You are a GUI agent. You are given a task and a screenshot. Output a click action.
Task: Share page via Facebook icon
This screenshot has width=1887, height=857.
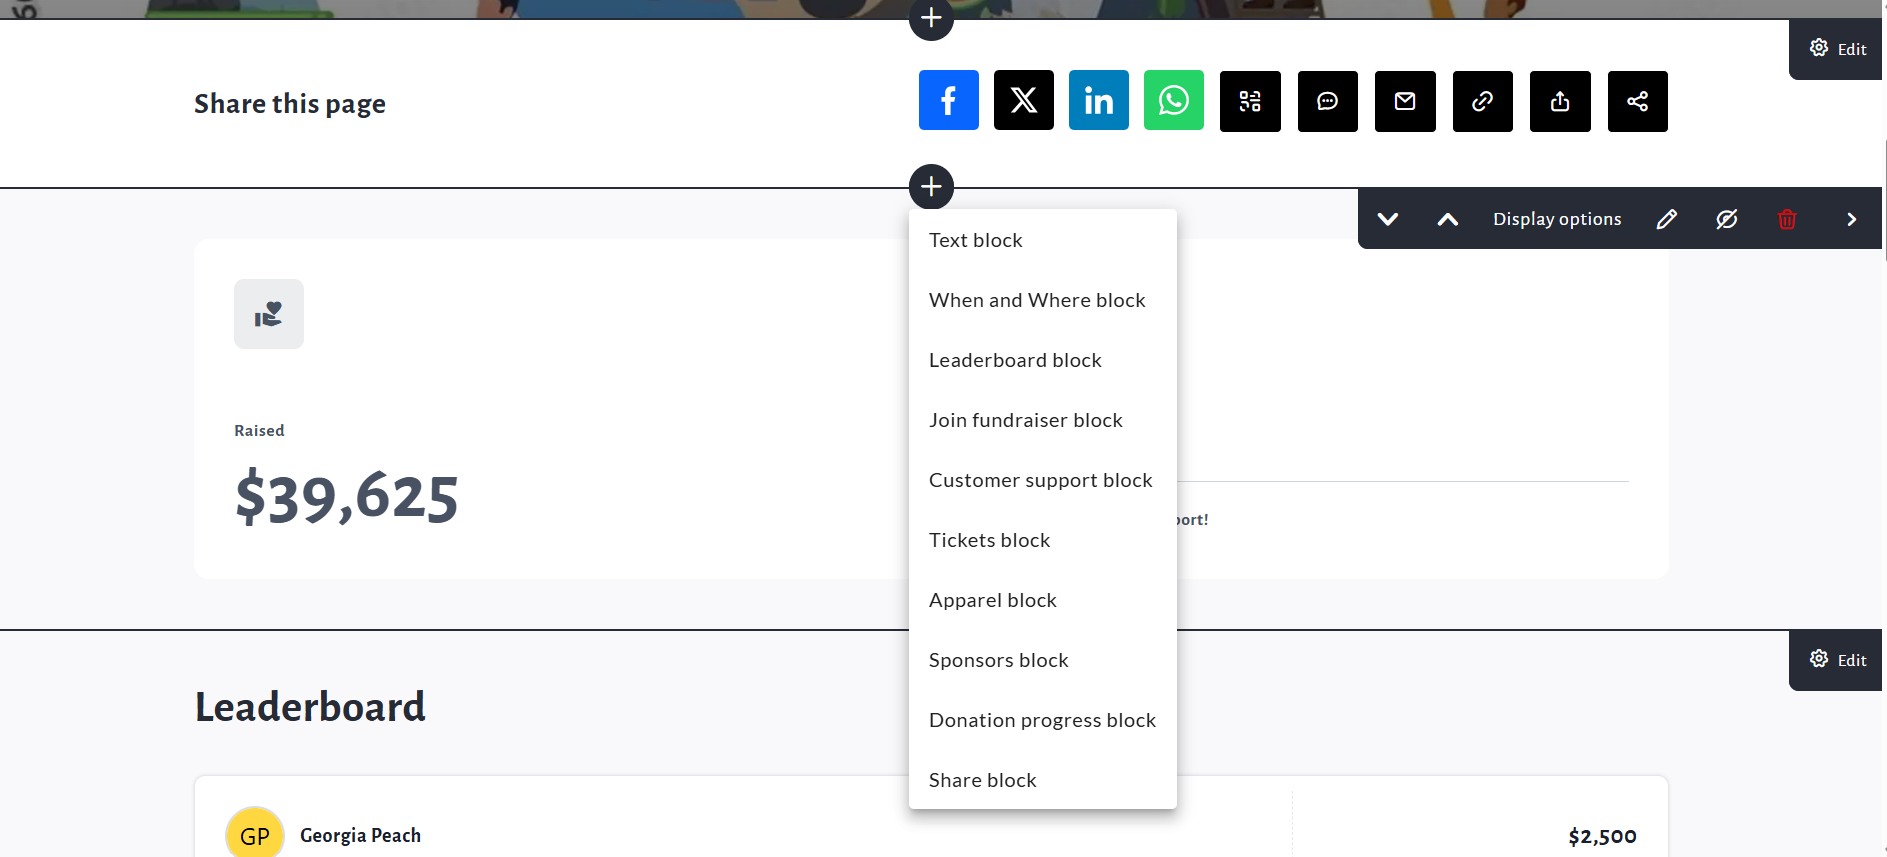(948, 100)
